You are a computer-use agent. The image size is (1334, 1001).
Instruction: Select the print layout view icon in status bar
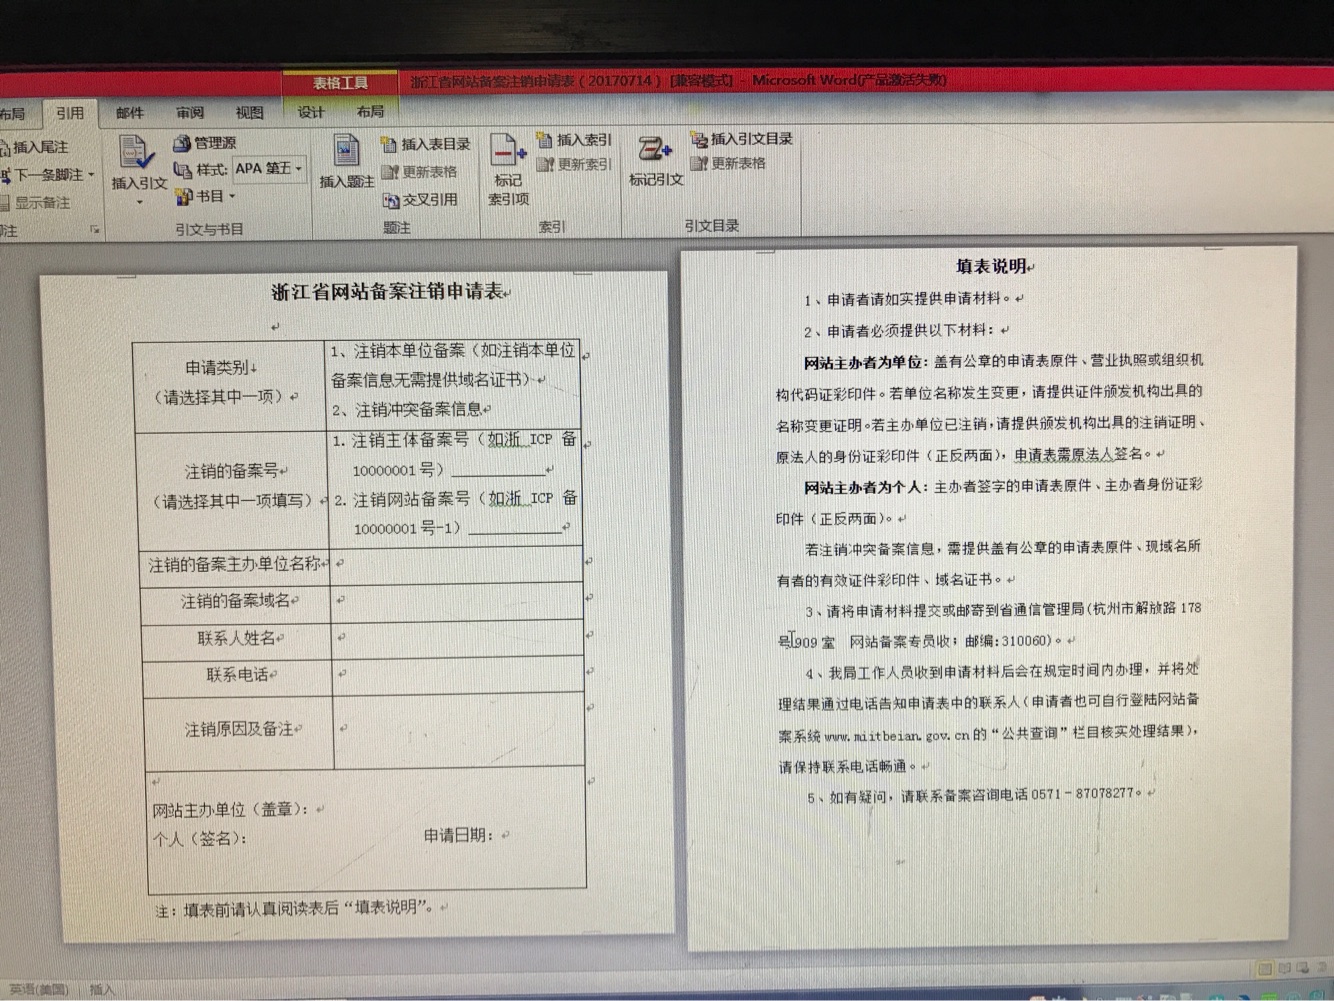(1265, 968)
